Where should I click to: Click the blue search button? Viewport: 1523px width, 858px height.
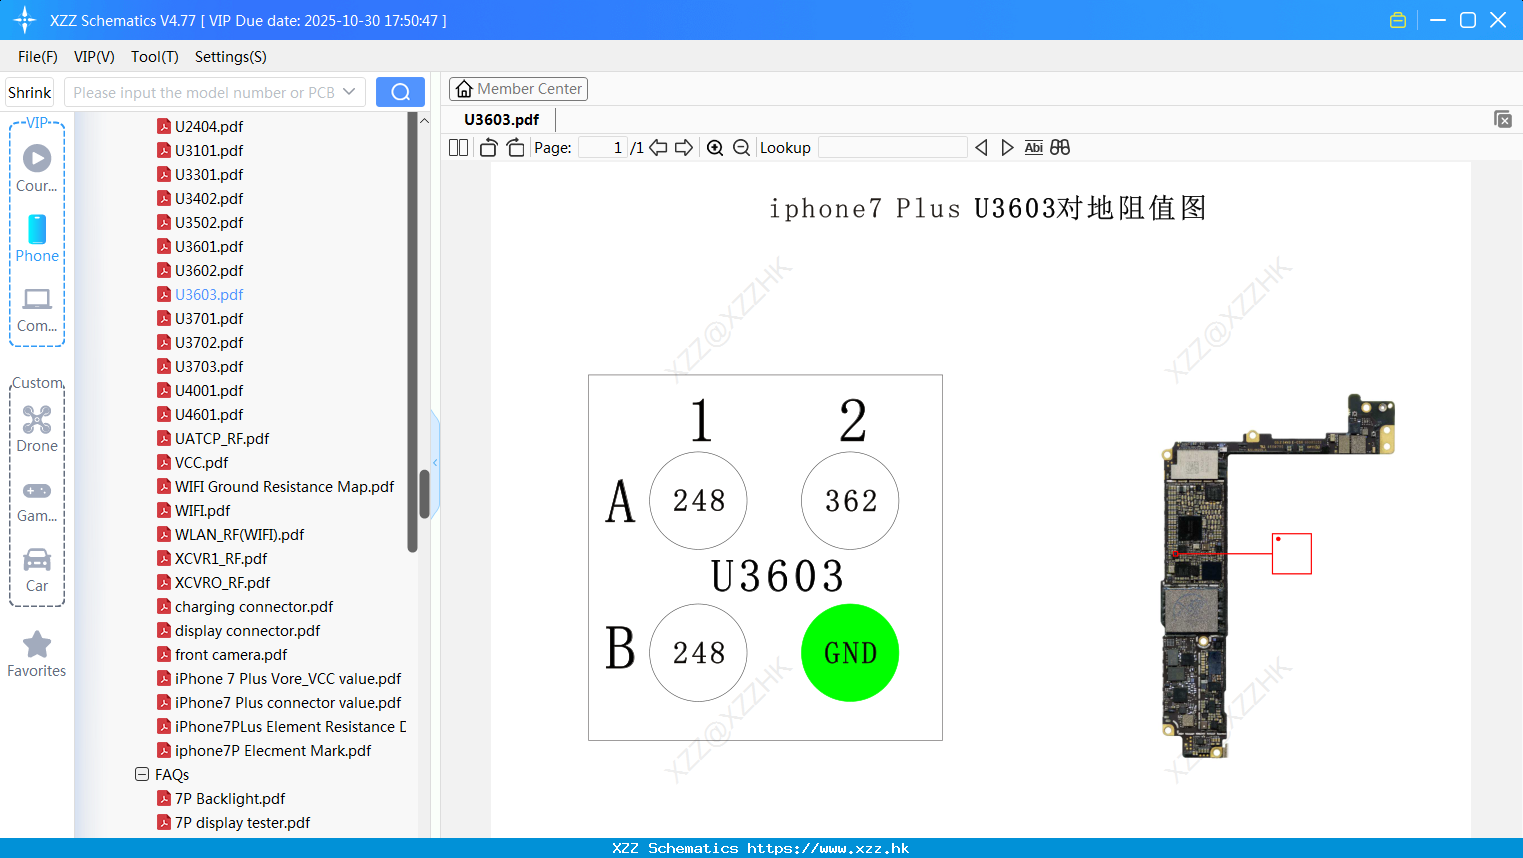coord(400,92)
